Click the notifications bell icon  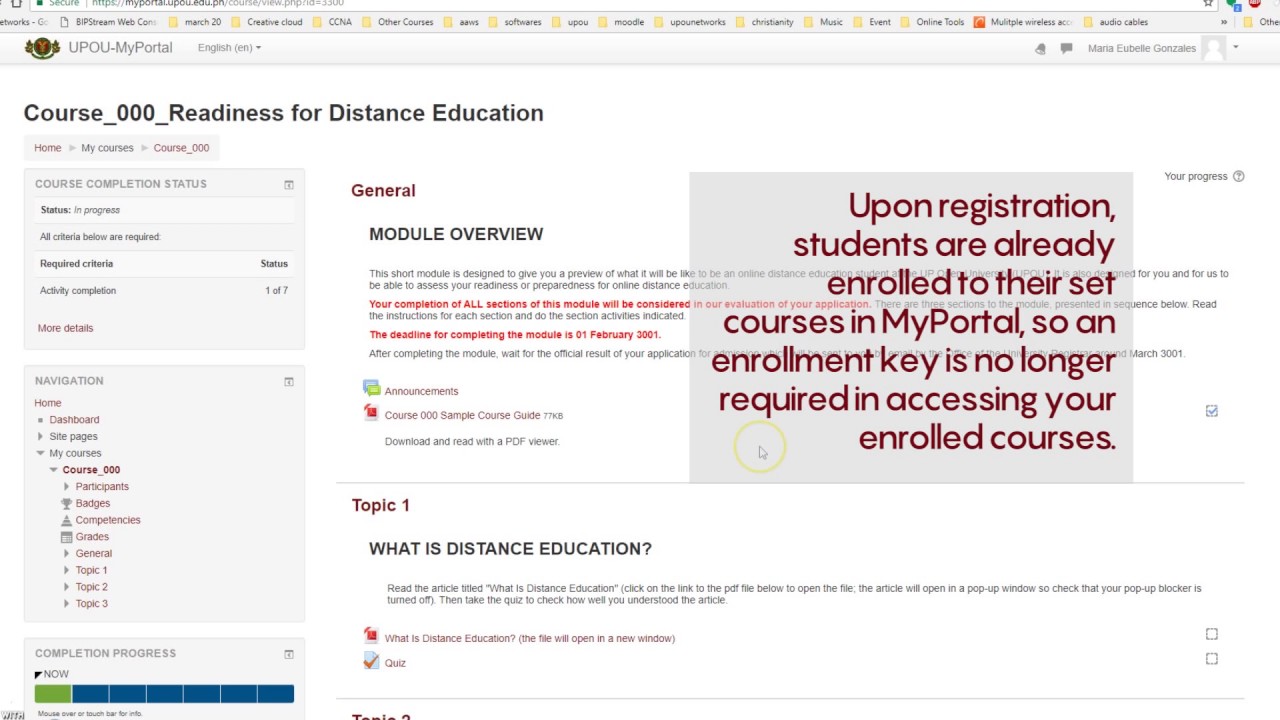pos(1041,48)
